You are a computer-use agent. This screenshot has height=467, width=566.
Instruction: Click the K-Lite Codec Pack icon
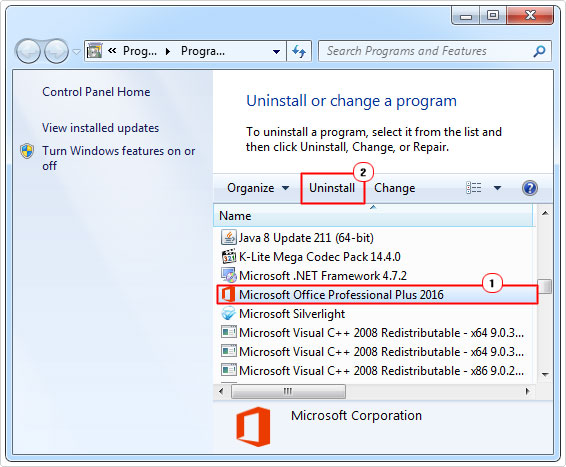[x=228, y=257]
